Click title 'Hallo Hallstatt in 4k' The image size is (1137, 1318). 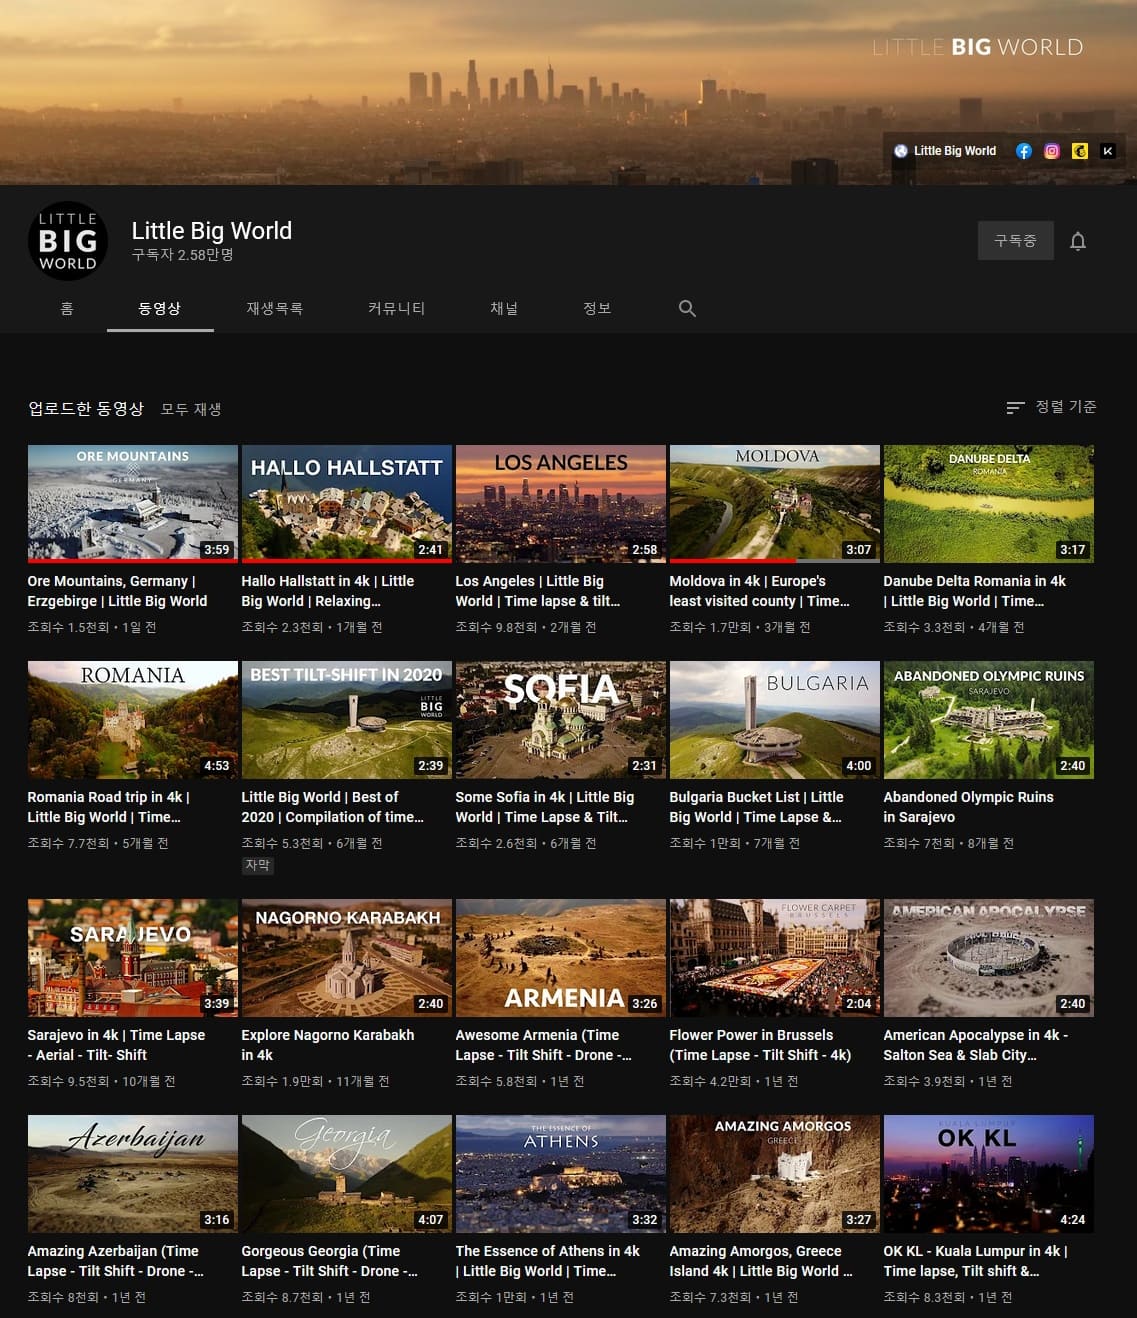(328, 591)
